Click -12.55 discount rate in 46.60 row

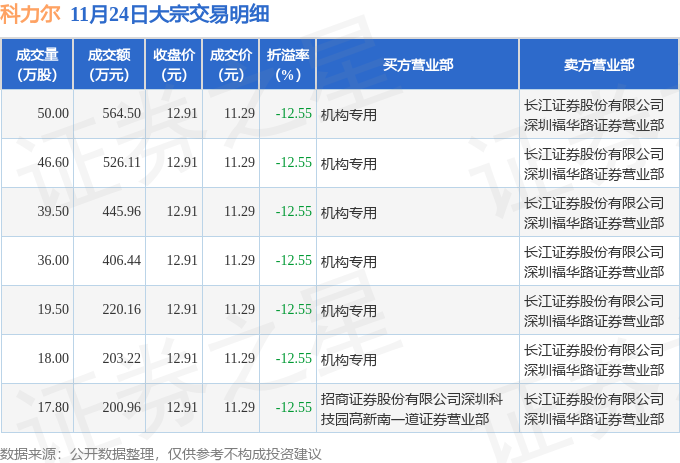pos(294,163)
